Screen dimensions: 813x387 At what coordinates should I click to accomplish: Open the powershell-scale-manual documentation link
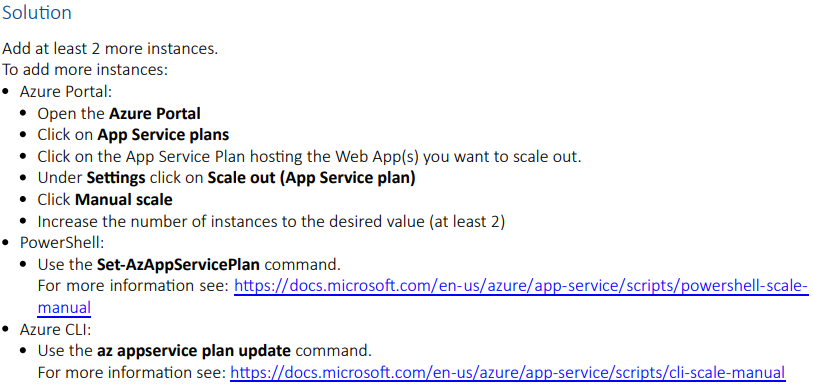pos(521,286)
